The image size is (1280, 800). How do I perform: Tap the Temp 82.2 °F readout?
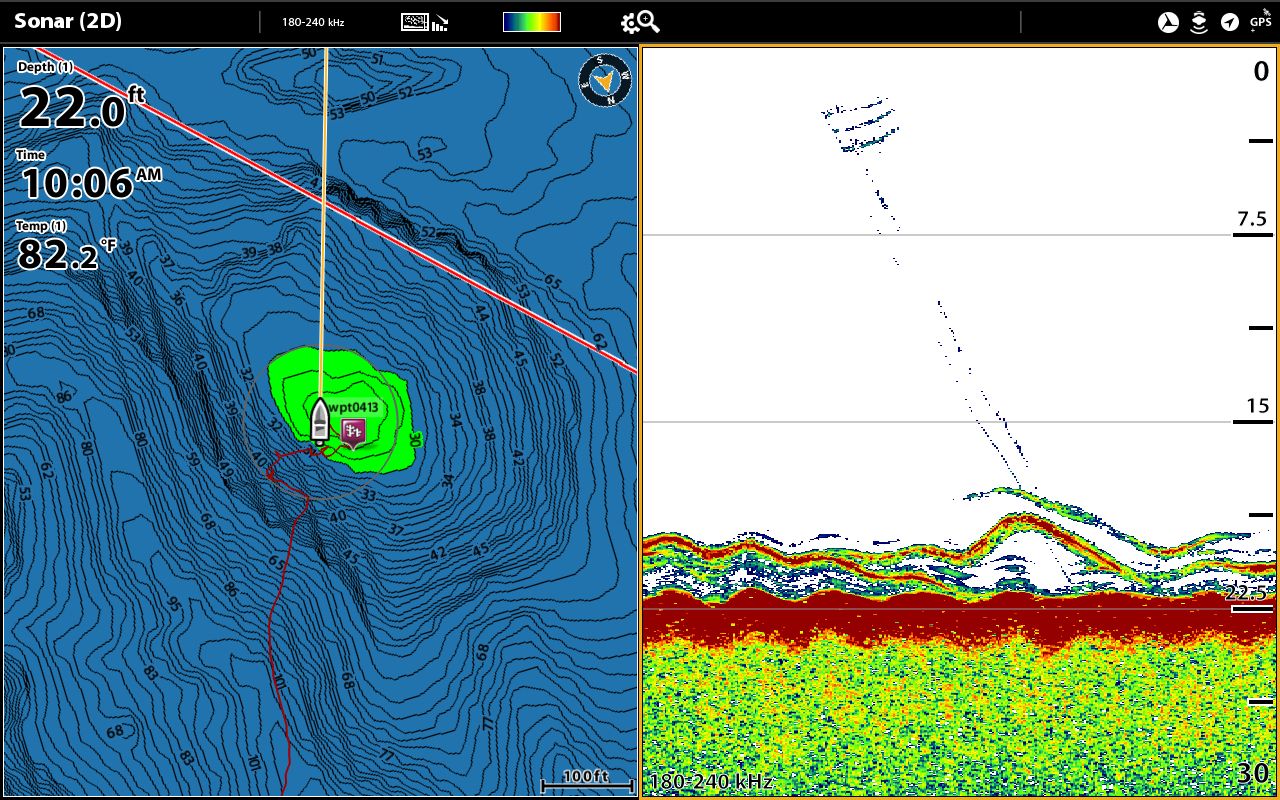pyautogui.click(x=66, y=247)
